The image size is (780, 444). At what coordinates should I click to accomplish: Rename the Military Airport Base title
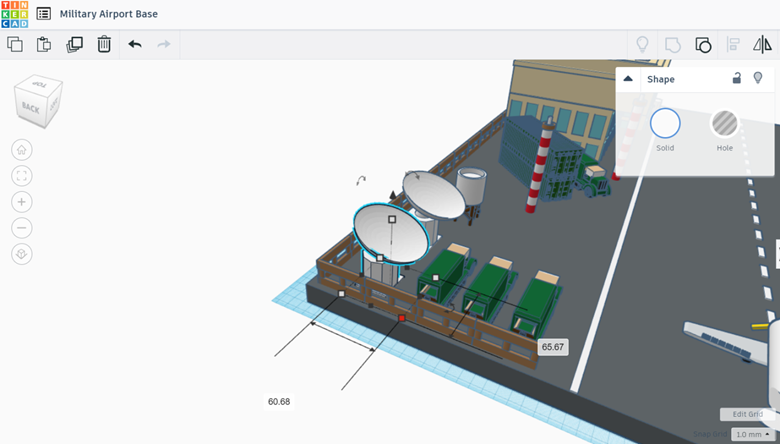coord(108,14)
